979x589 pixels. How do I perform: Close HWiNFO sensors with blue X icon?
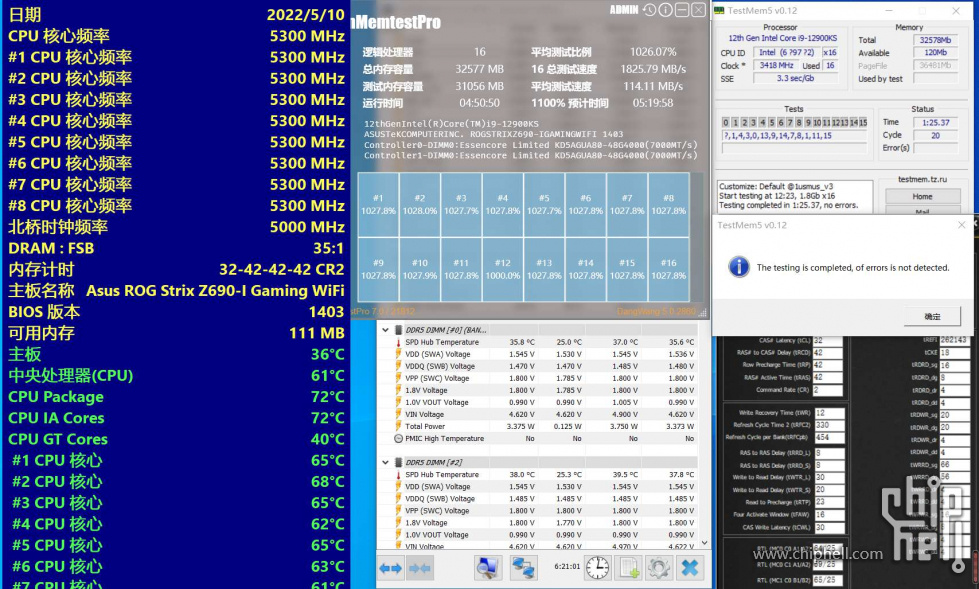(689, 568)
